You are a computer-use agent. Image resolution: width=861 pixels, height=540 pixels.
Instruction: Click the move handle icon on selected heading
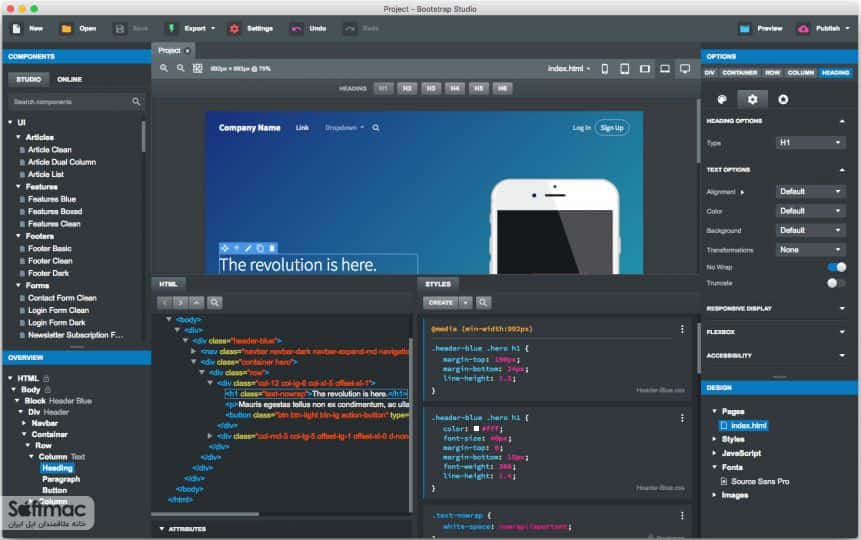[x=225, y=248]
